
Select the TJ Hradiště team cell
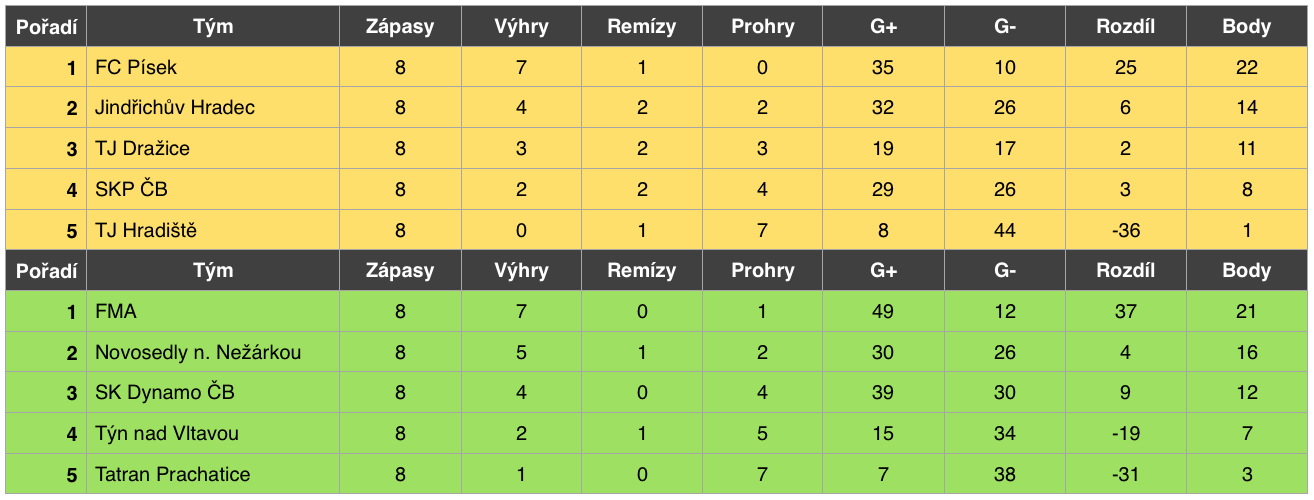click(x=213, y=230)
